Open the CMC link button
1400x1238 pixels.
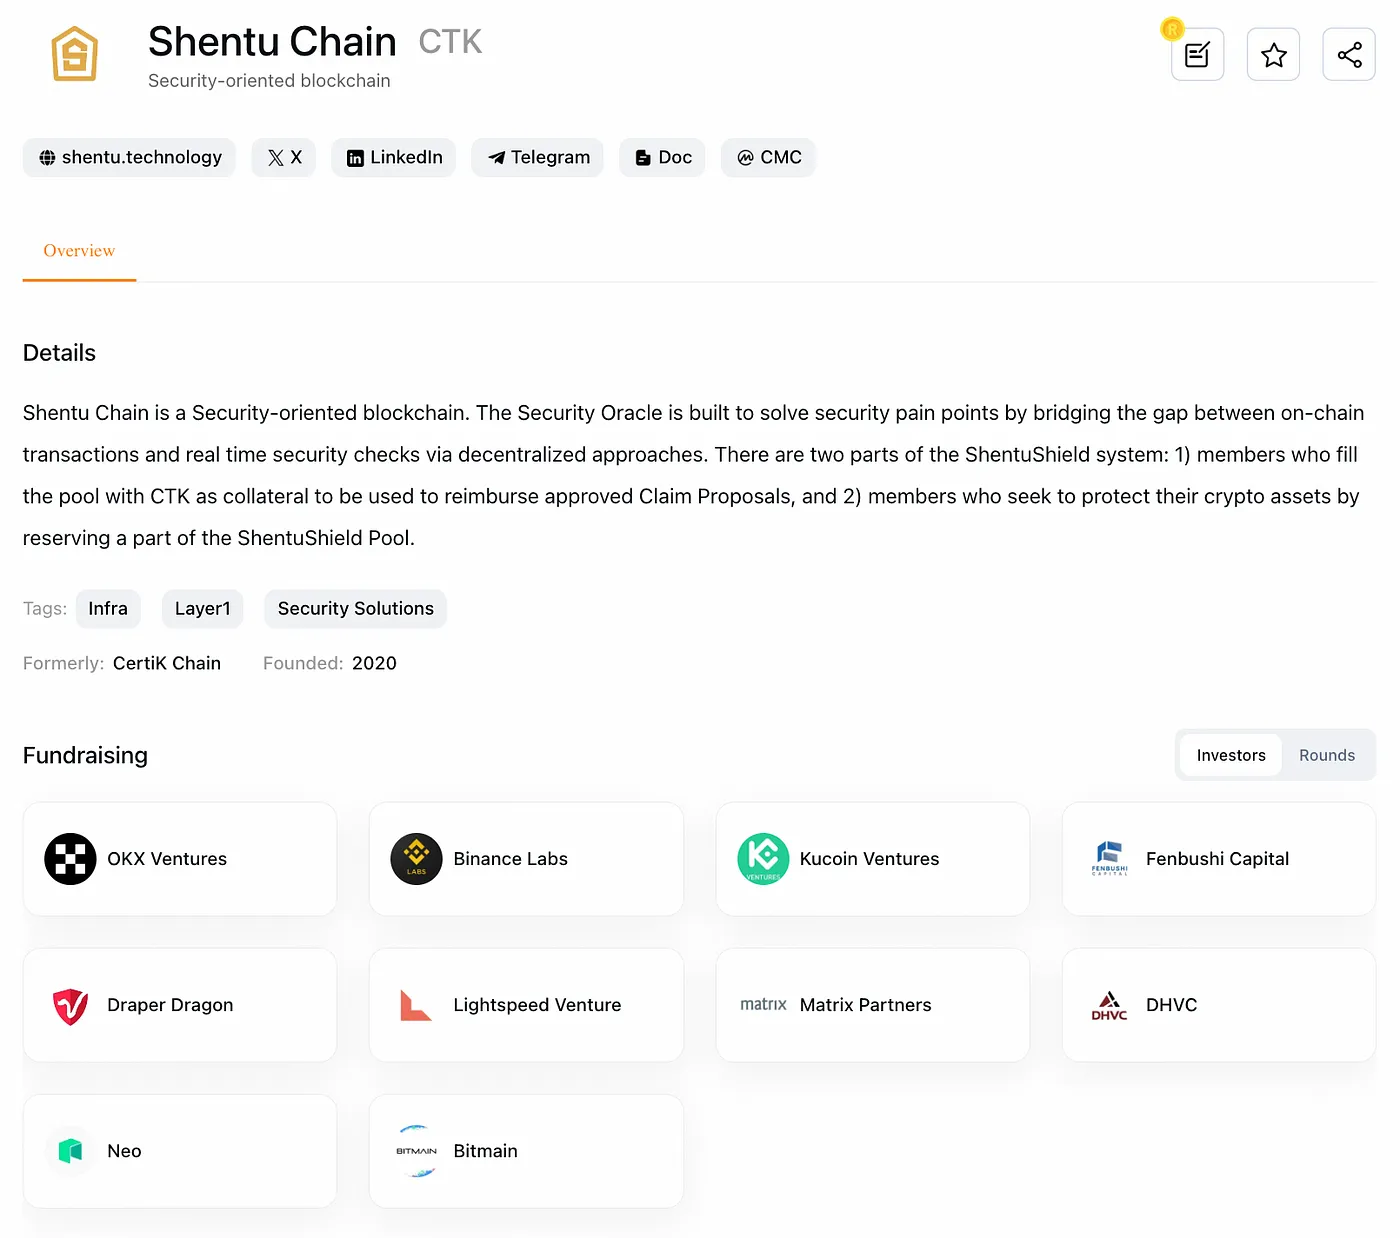click(769, 158)
